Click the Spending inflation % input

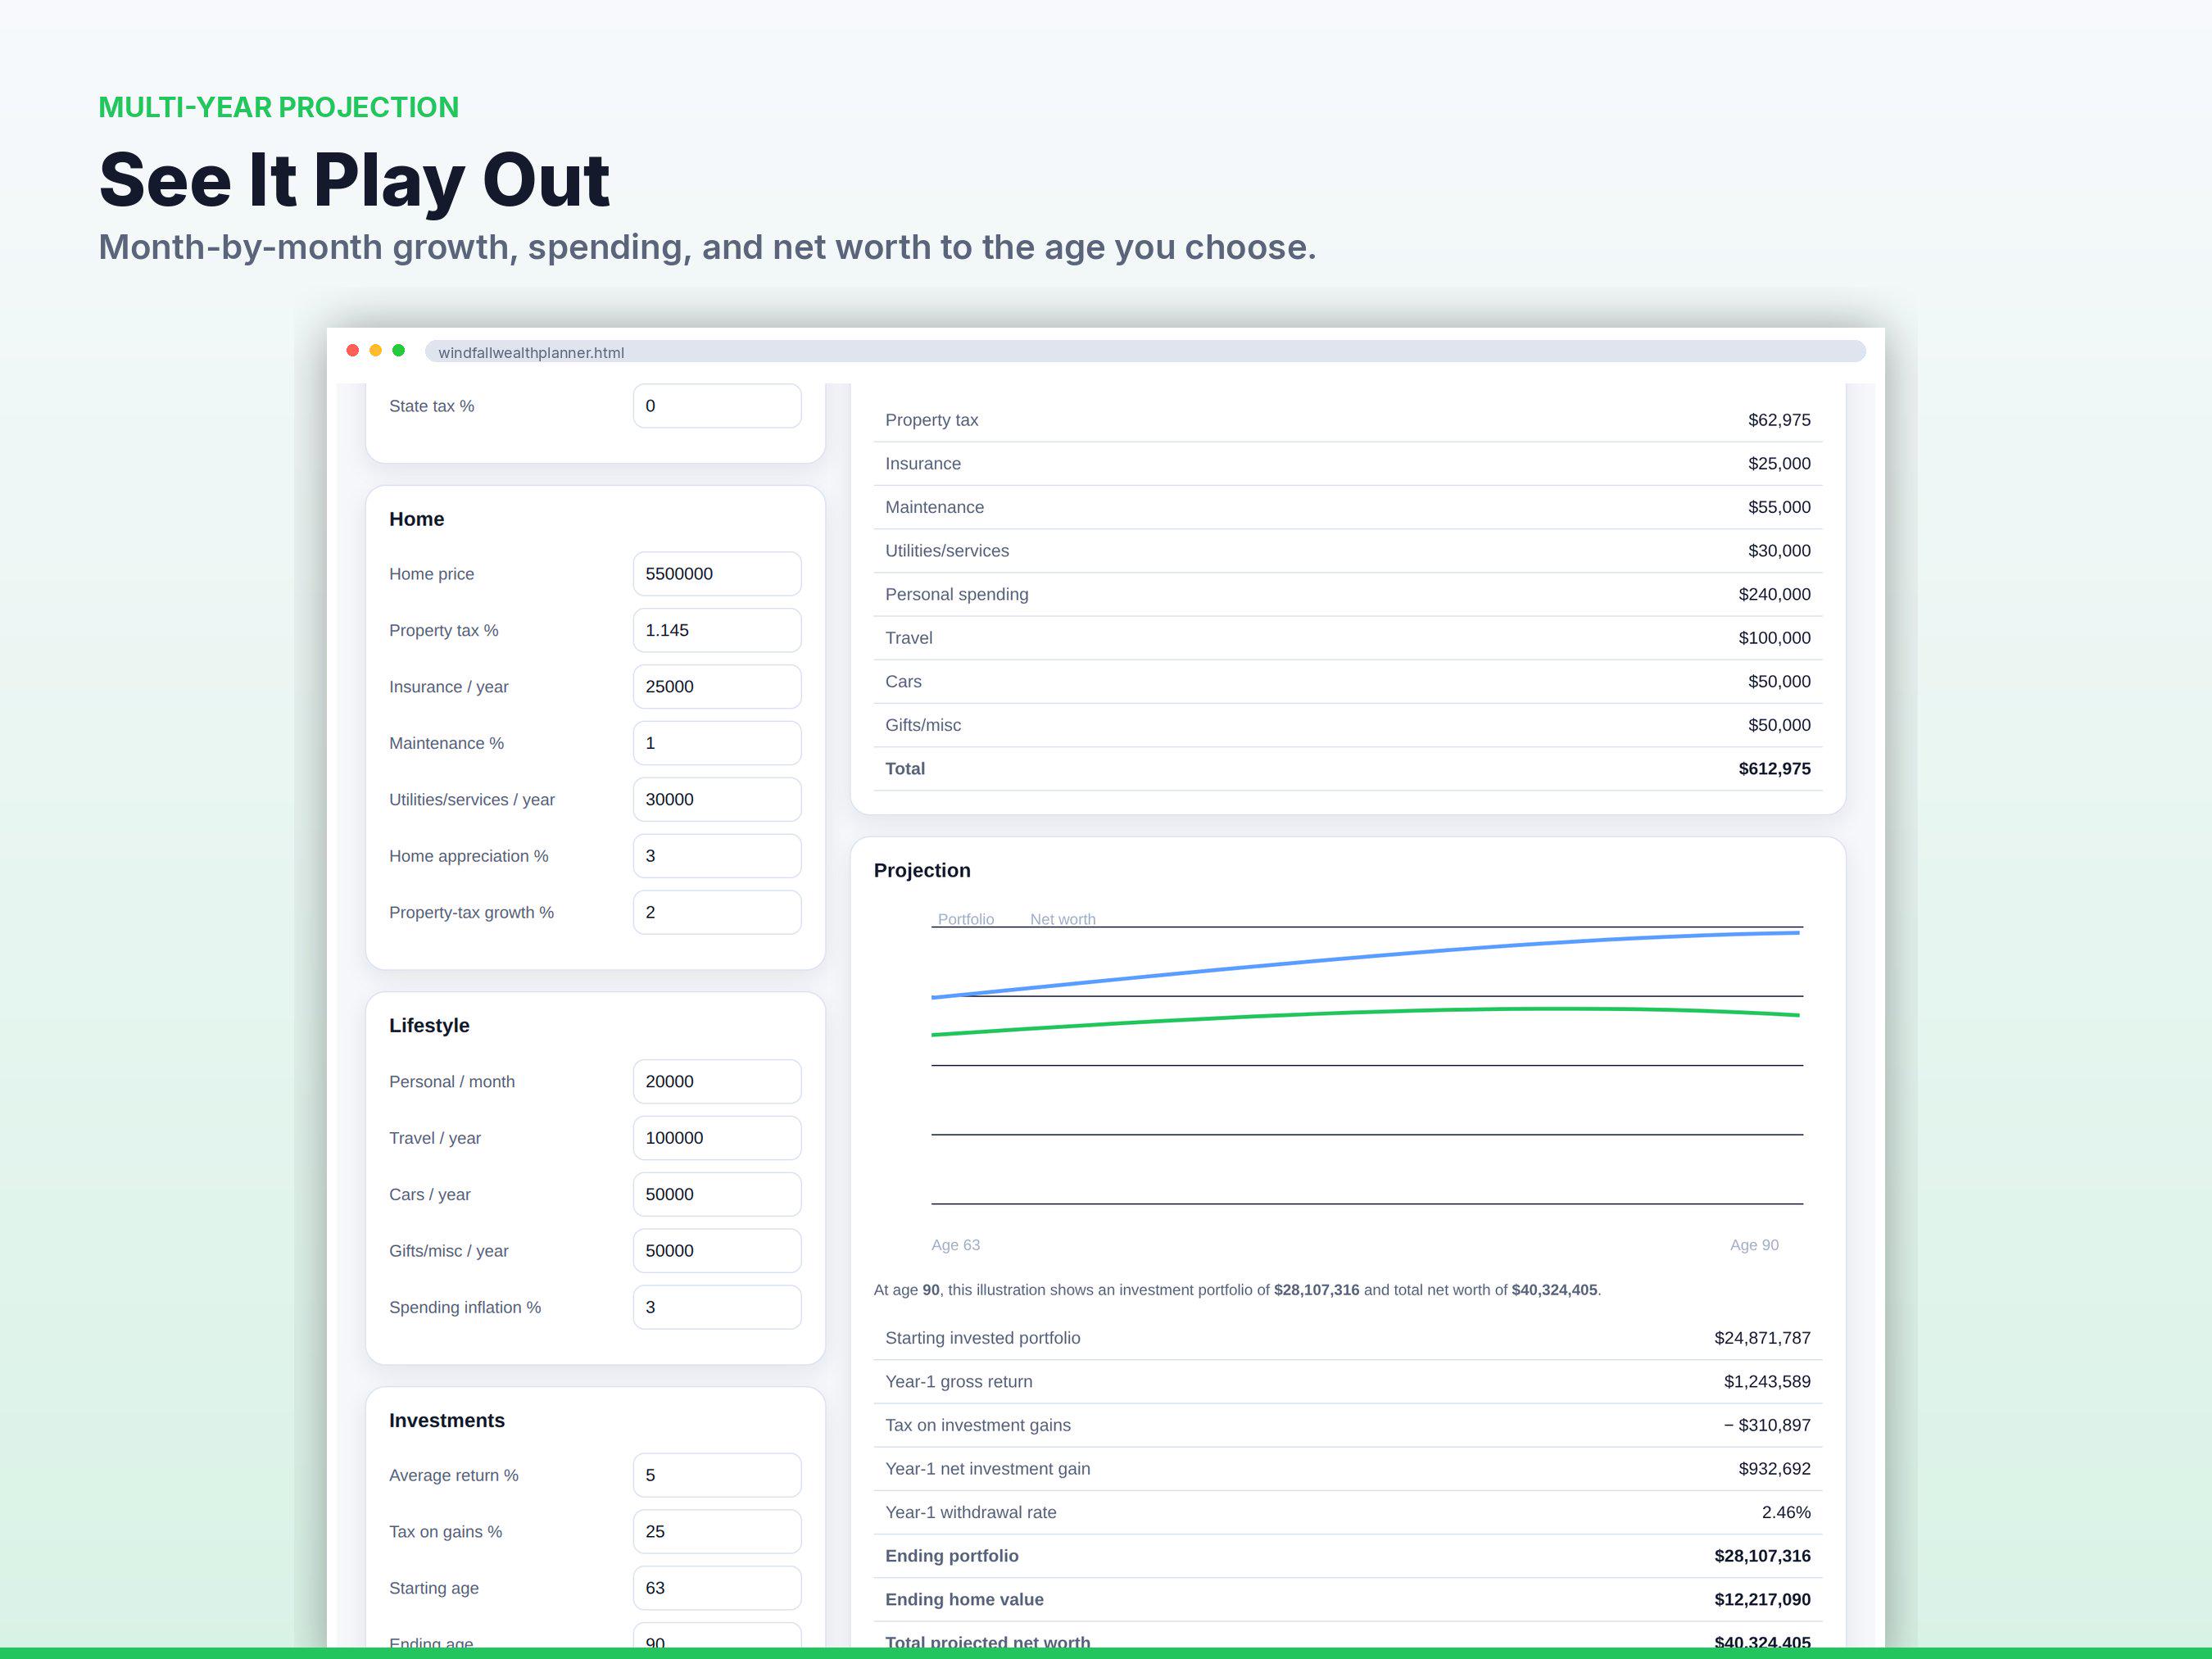point(717,1307)
